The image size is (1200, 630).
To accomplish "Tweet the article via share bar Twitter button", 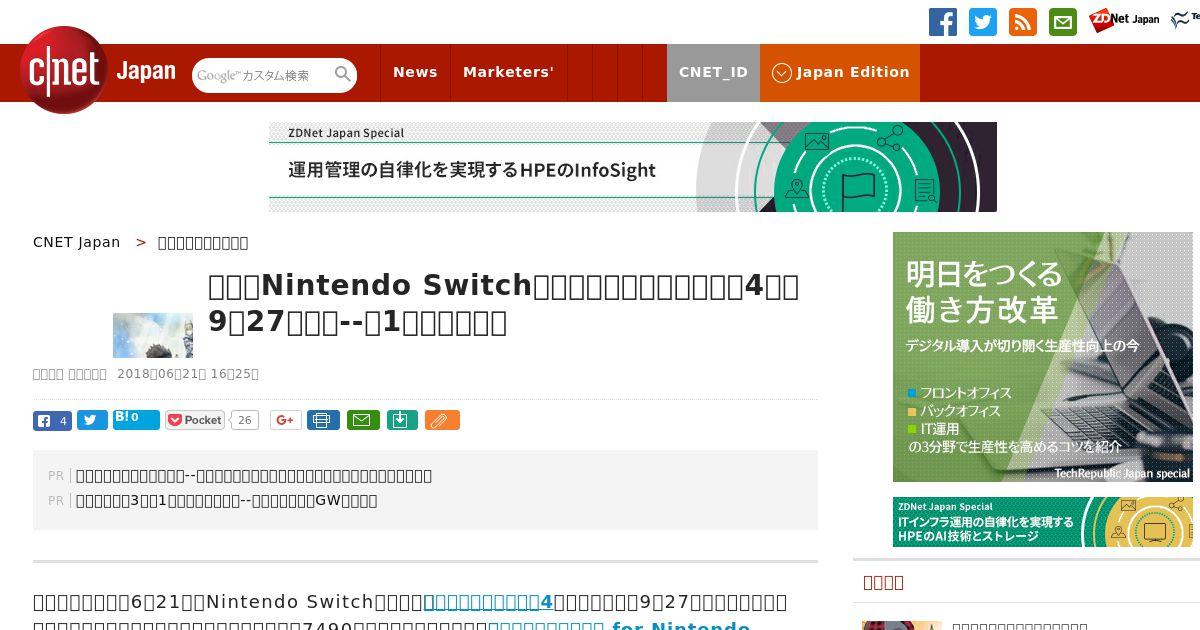I will click(92, 420).
